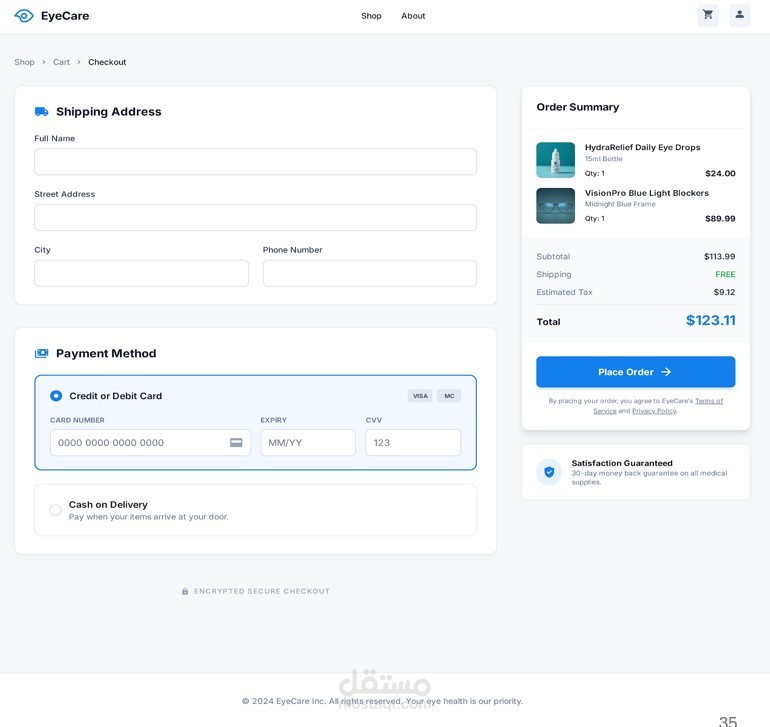The height and width of the screenshot is (727, 770).
Task: Open About in top navigation
Action: [413, 16]
